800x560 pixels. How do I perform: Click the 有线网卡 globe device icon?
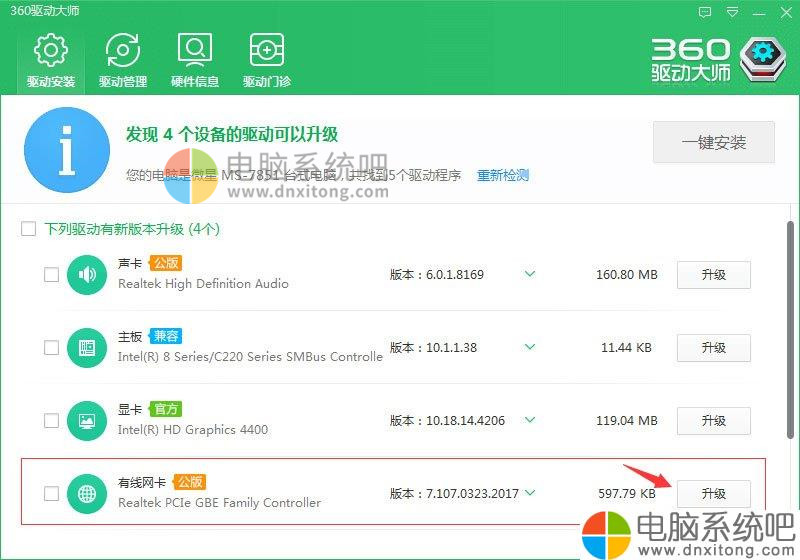87,494
